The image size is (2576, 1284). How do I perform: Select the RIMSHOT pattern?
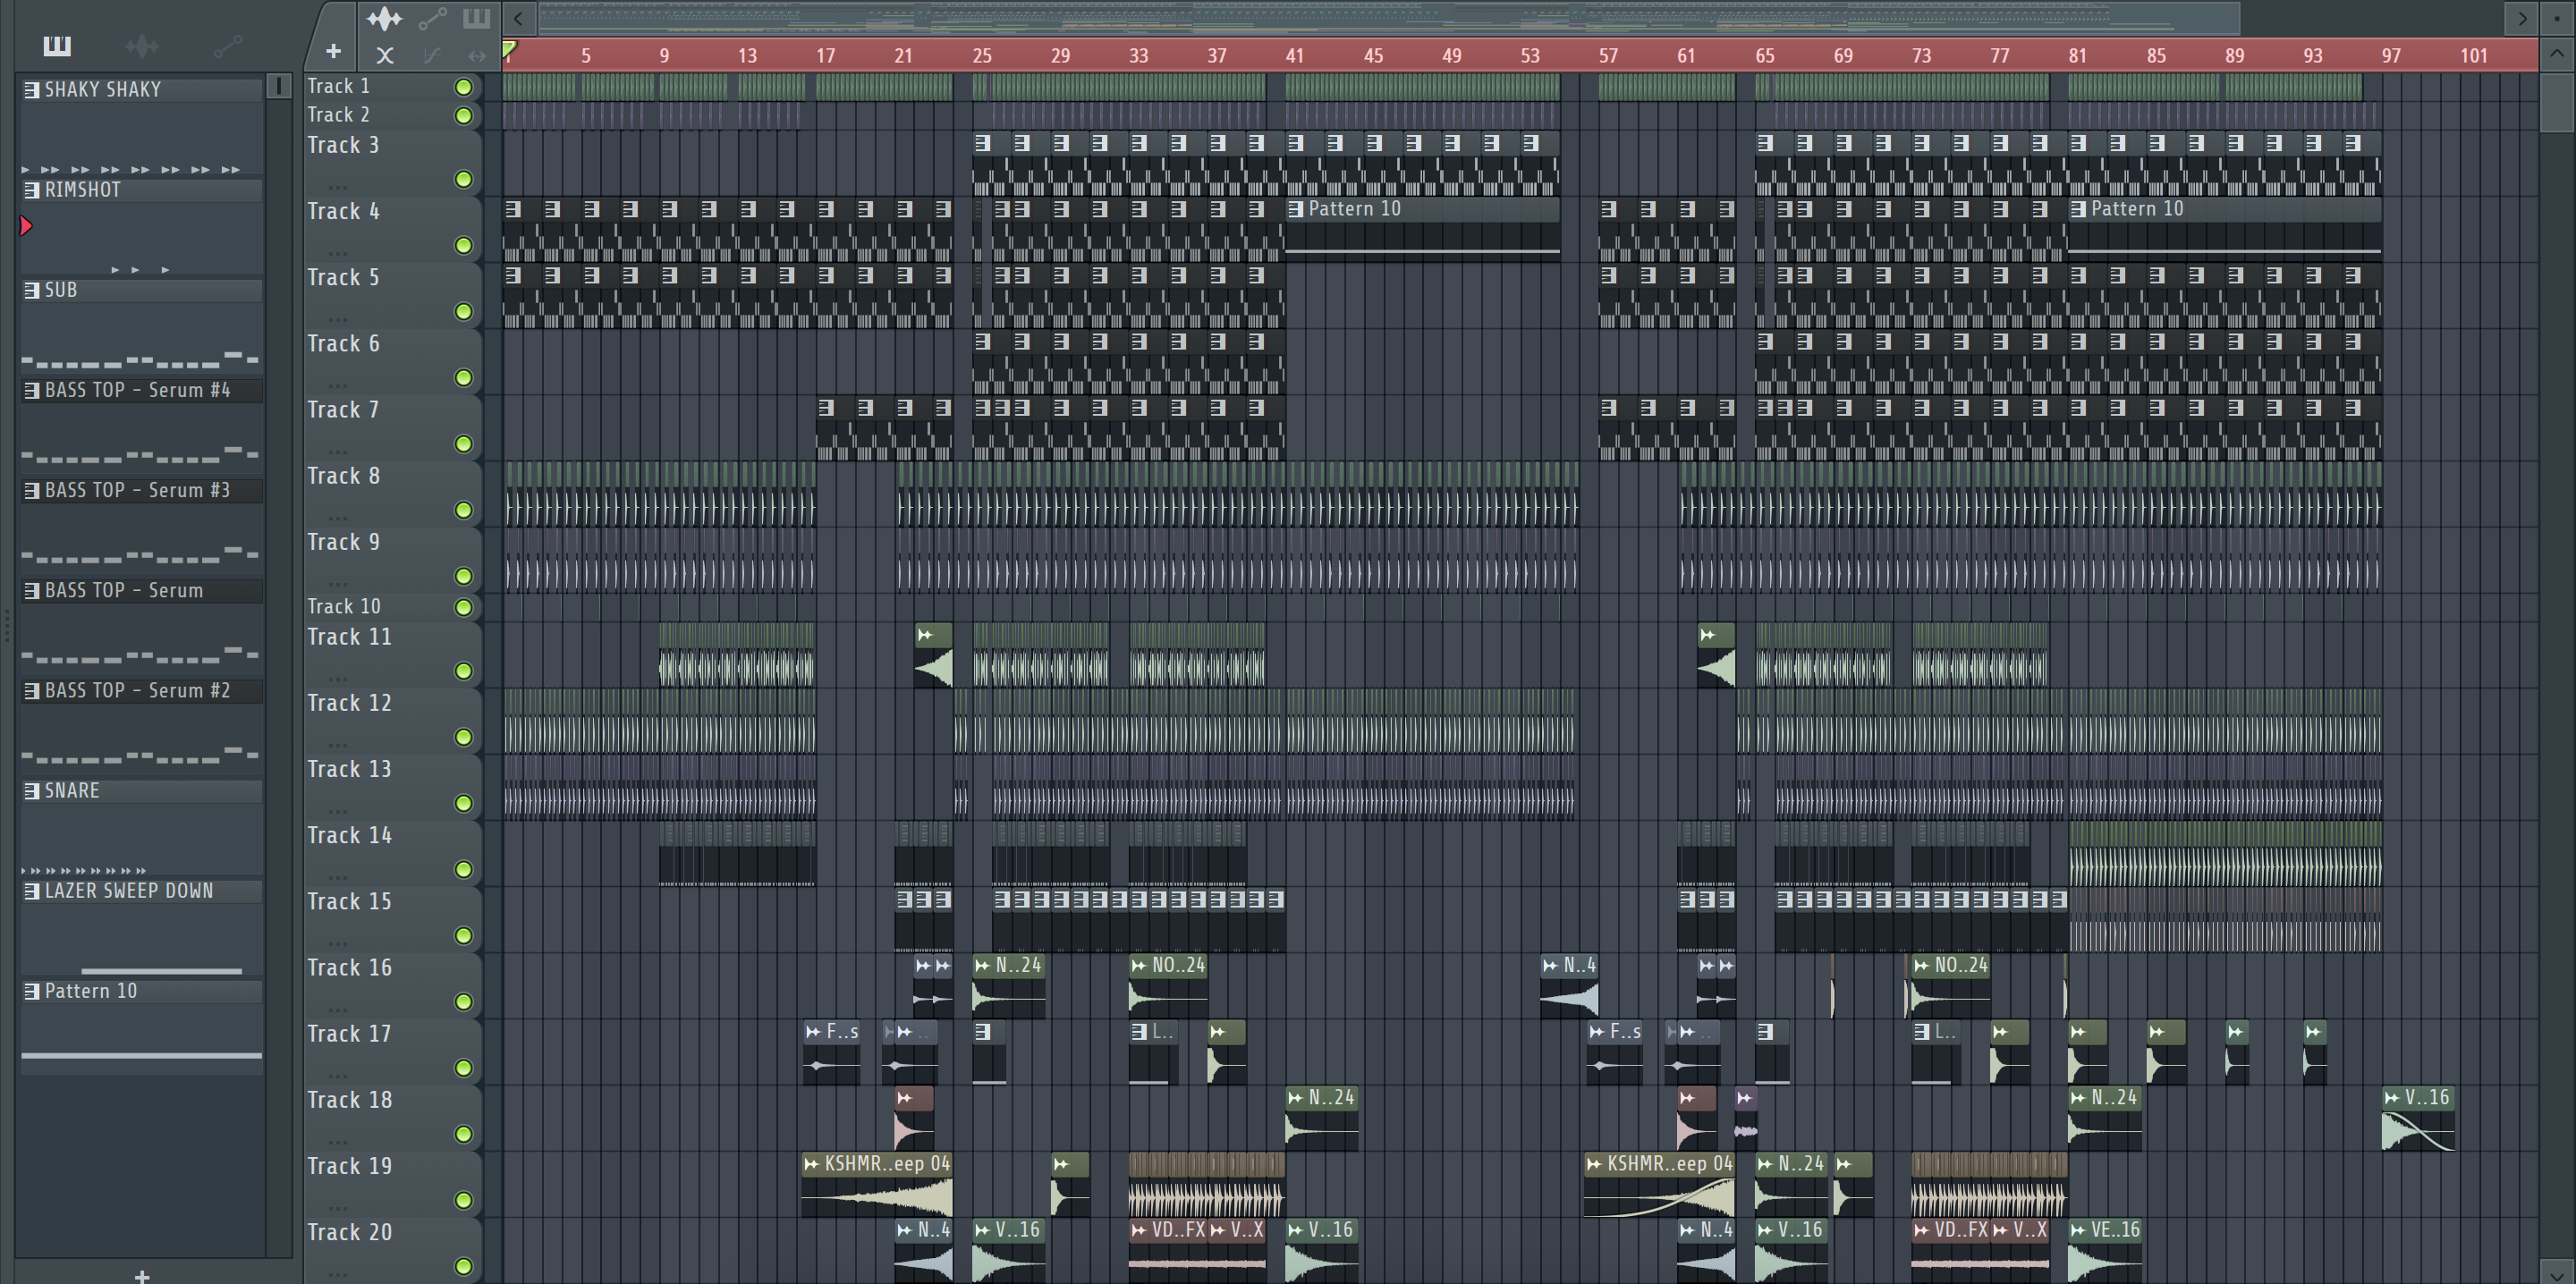point(142,190)
